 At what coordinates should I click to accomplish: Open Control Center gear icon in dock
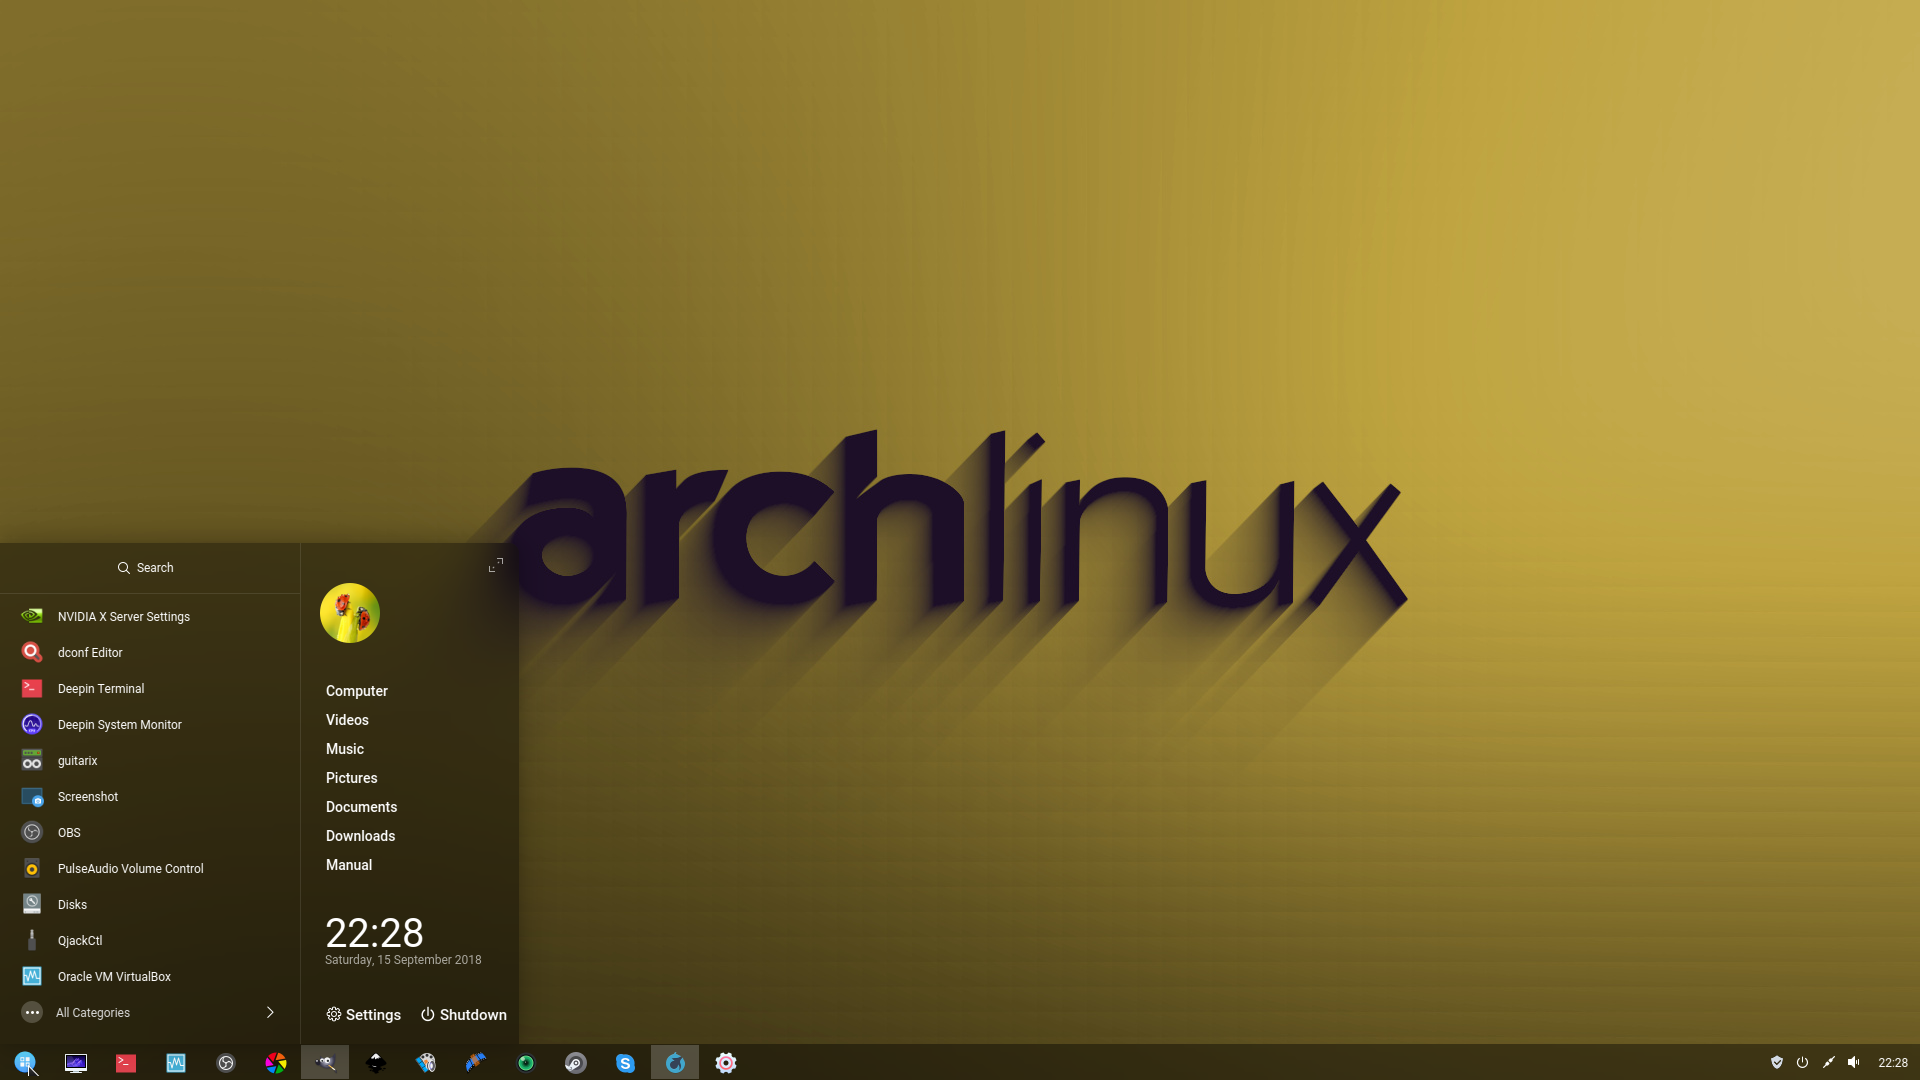[726, 1062]
